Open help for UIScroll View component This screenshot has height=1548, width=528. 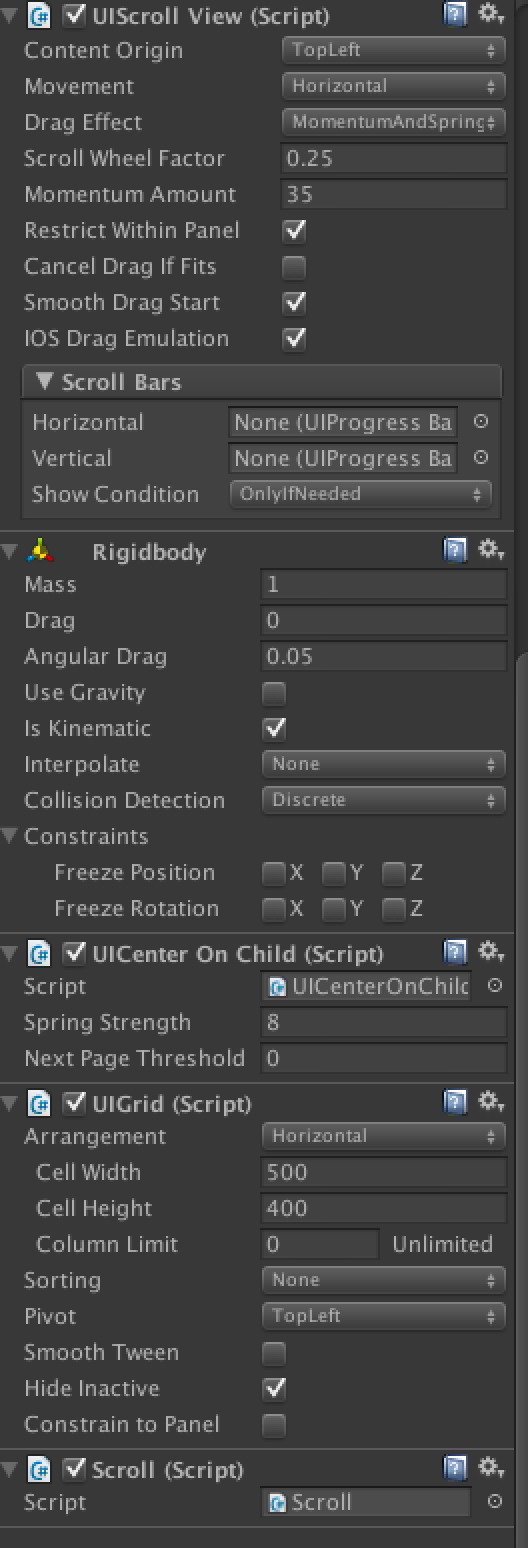(x=456, y=15)
